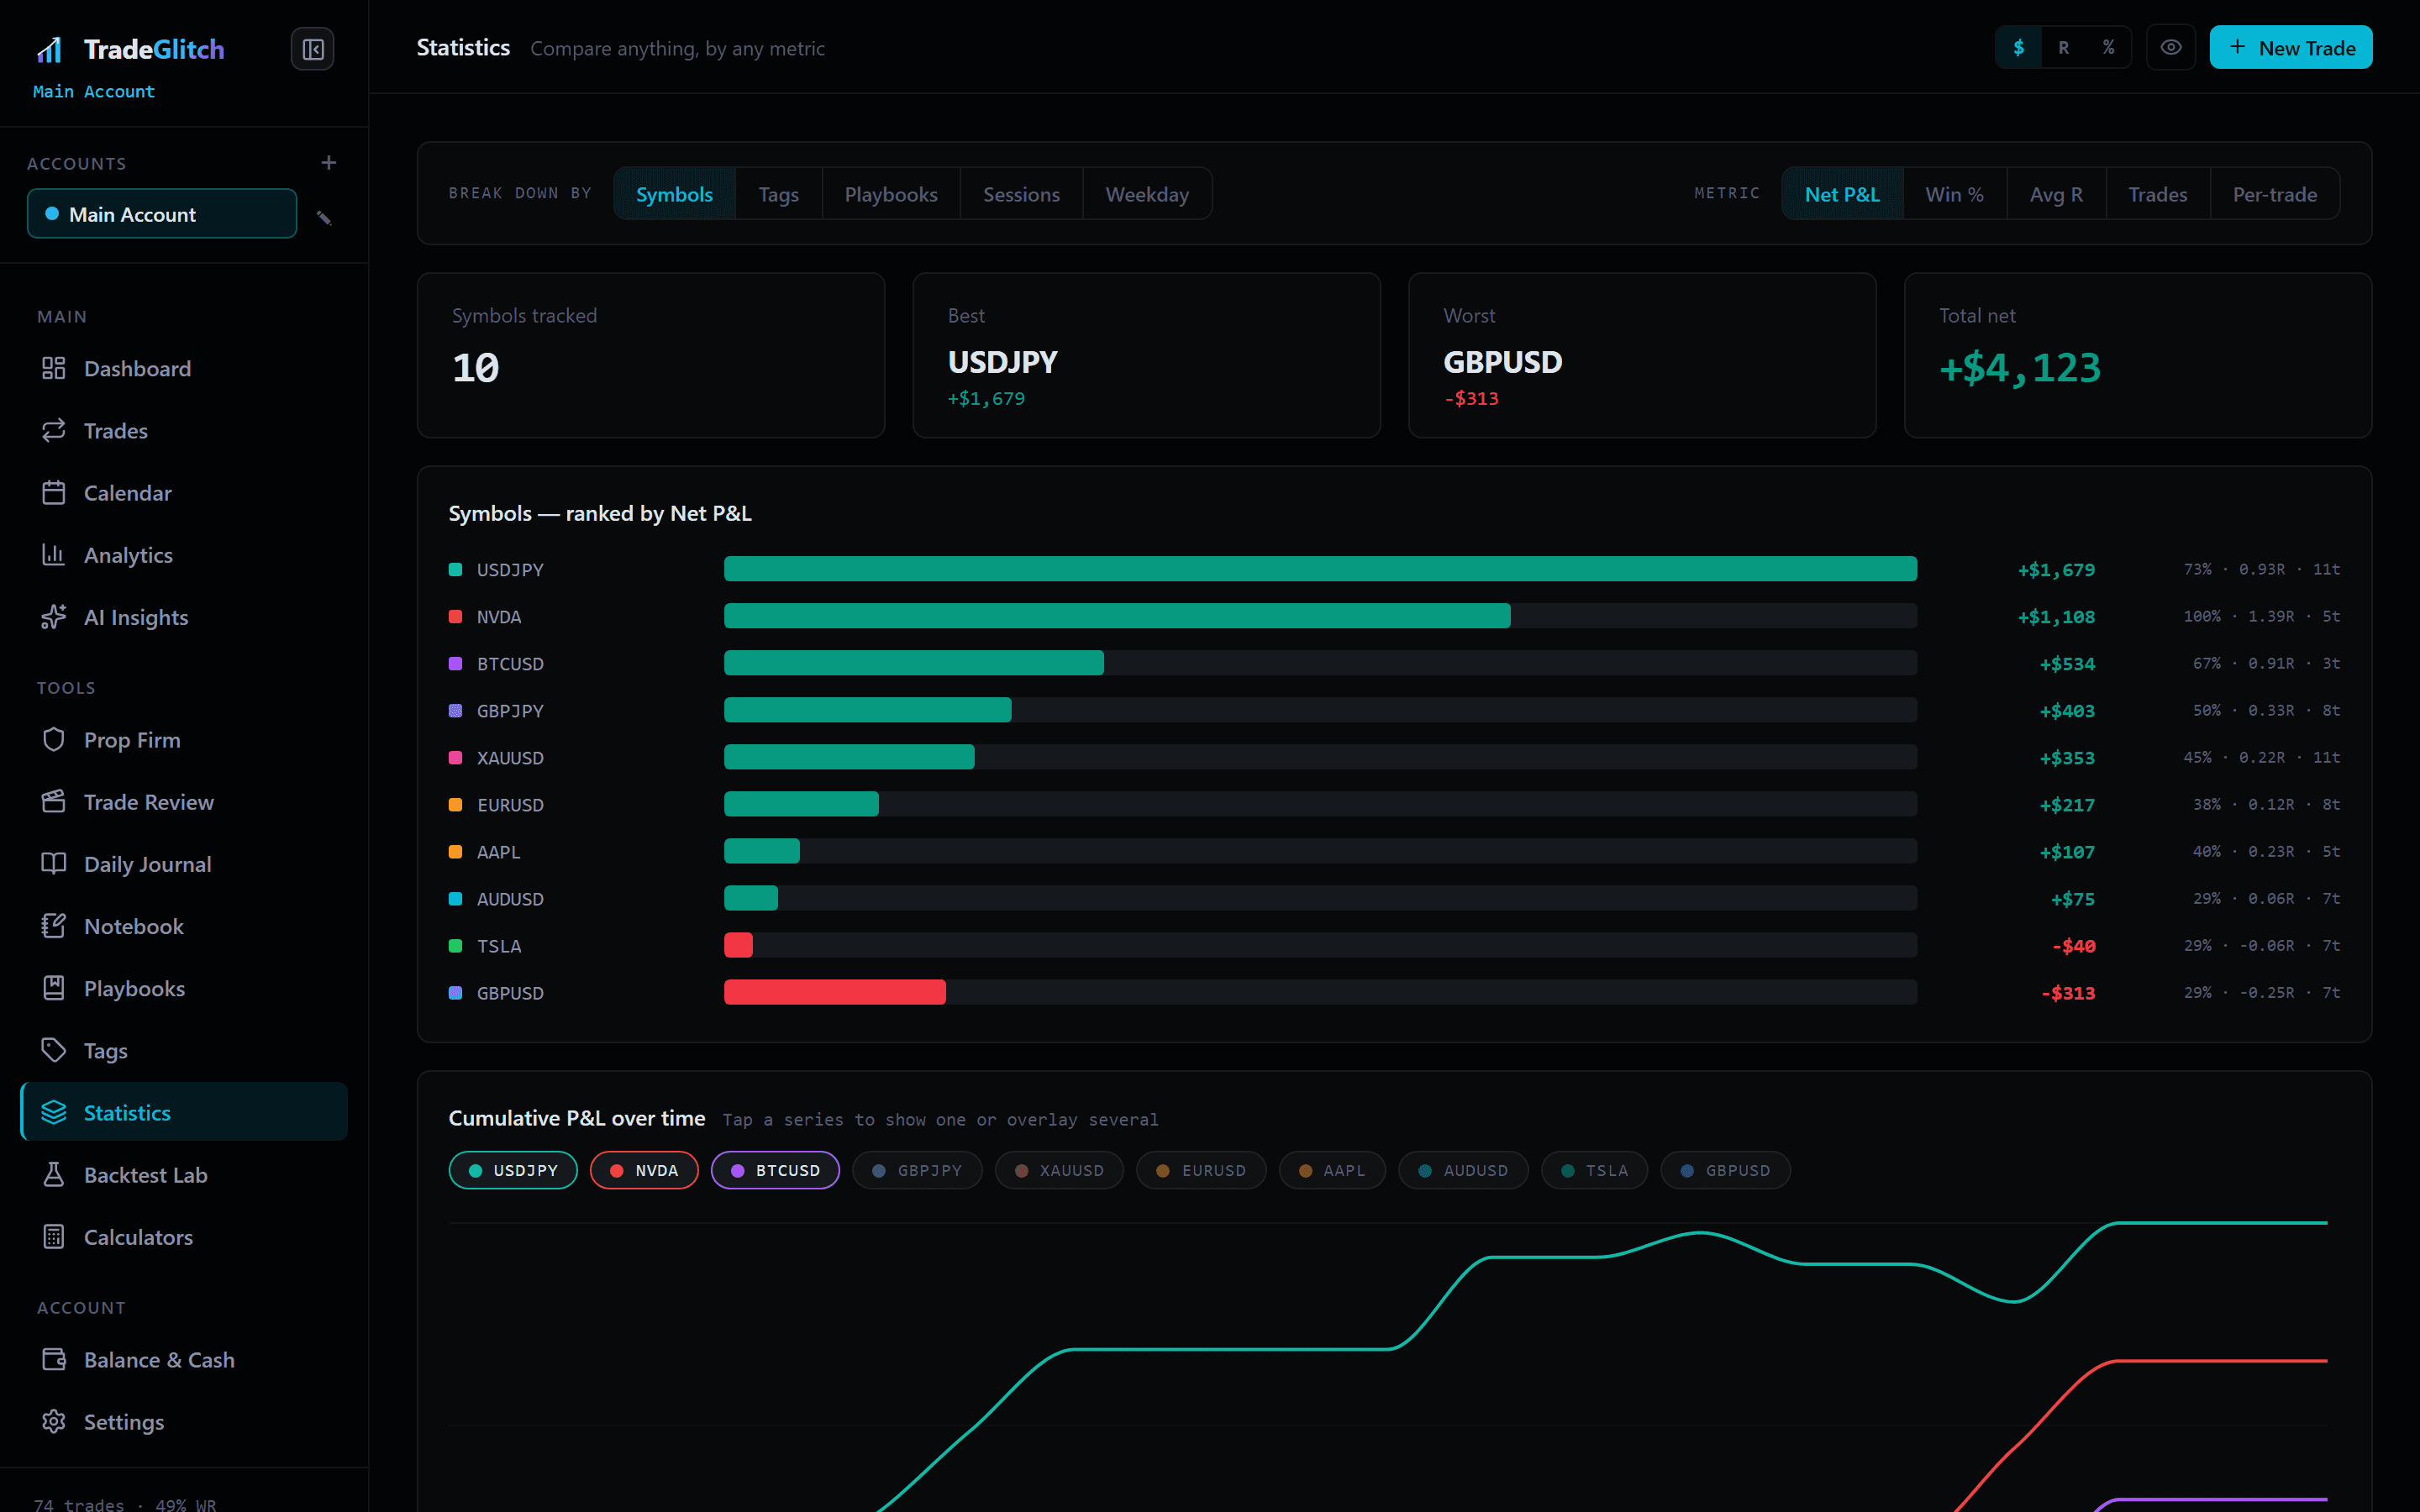Viewport: 2420px width, 1512px height.
Task: Select Win % metric
Action: tap(1954, 193)
